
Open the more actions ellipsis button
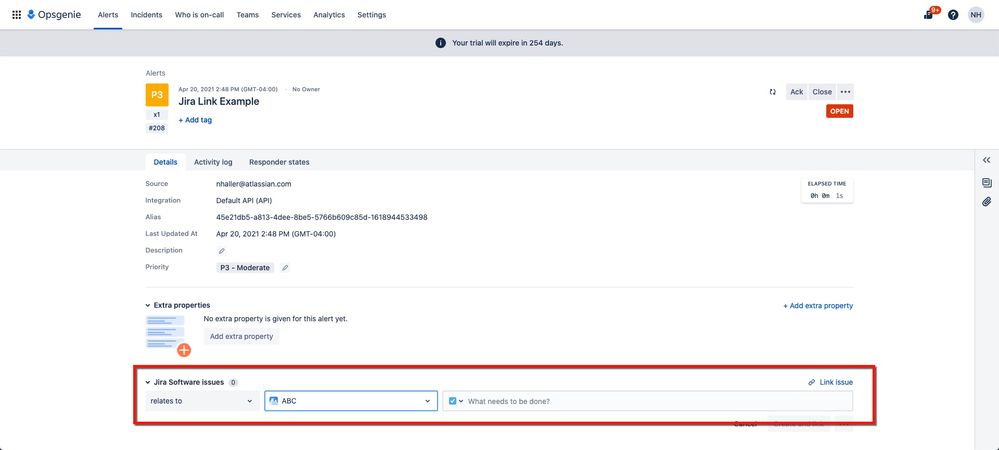pyautogui.click(x=845, y=92)
